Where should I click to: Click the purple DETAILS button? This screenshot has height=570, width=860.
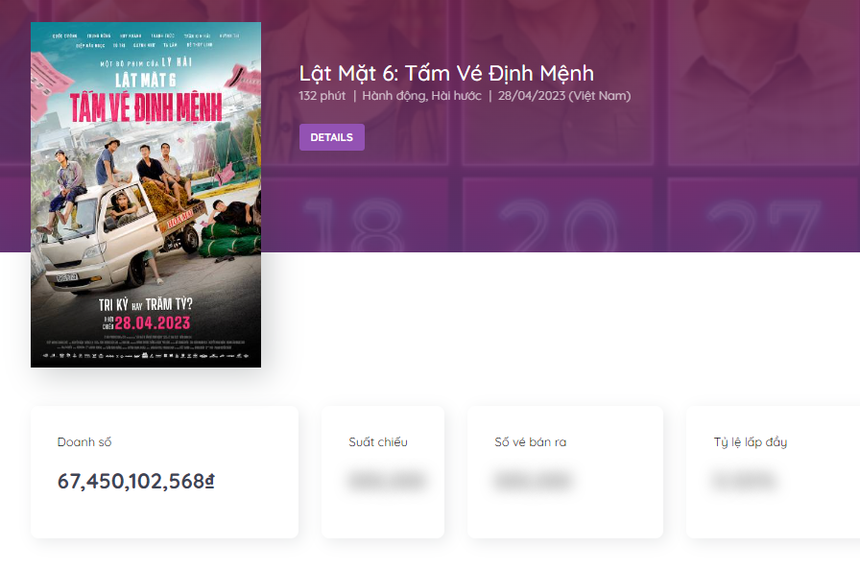click(331, 137)
